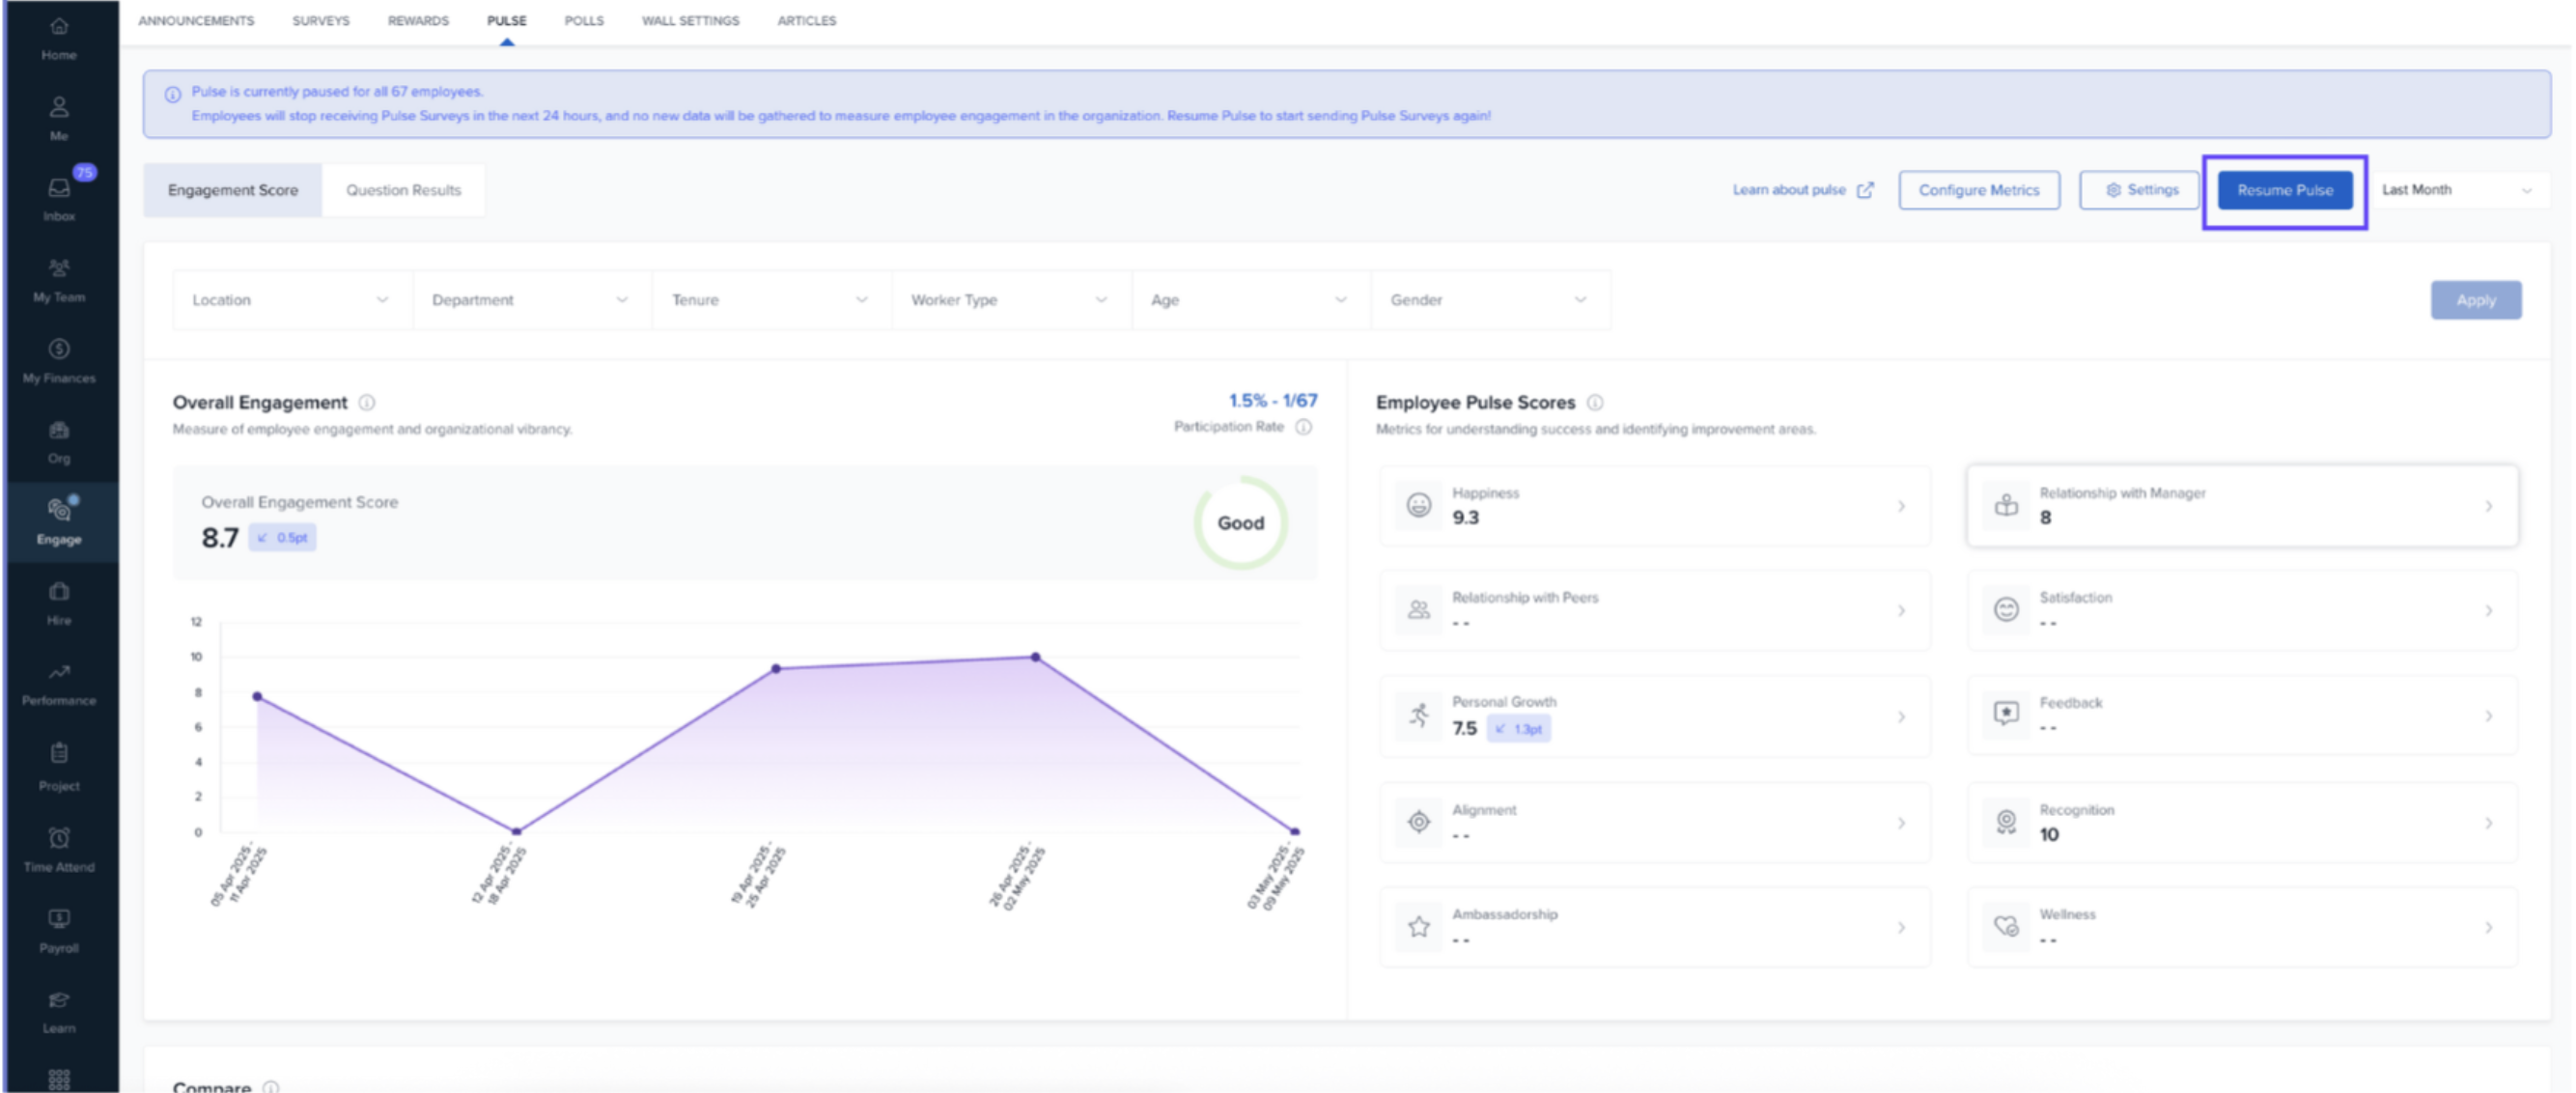Screen dimensions: 2576x1093
Task: Switch to the Question Results tab
Action: pyautogui.click(x=403, y=190)
